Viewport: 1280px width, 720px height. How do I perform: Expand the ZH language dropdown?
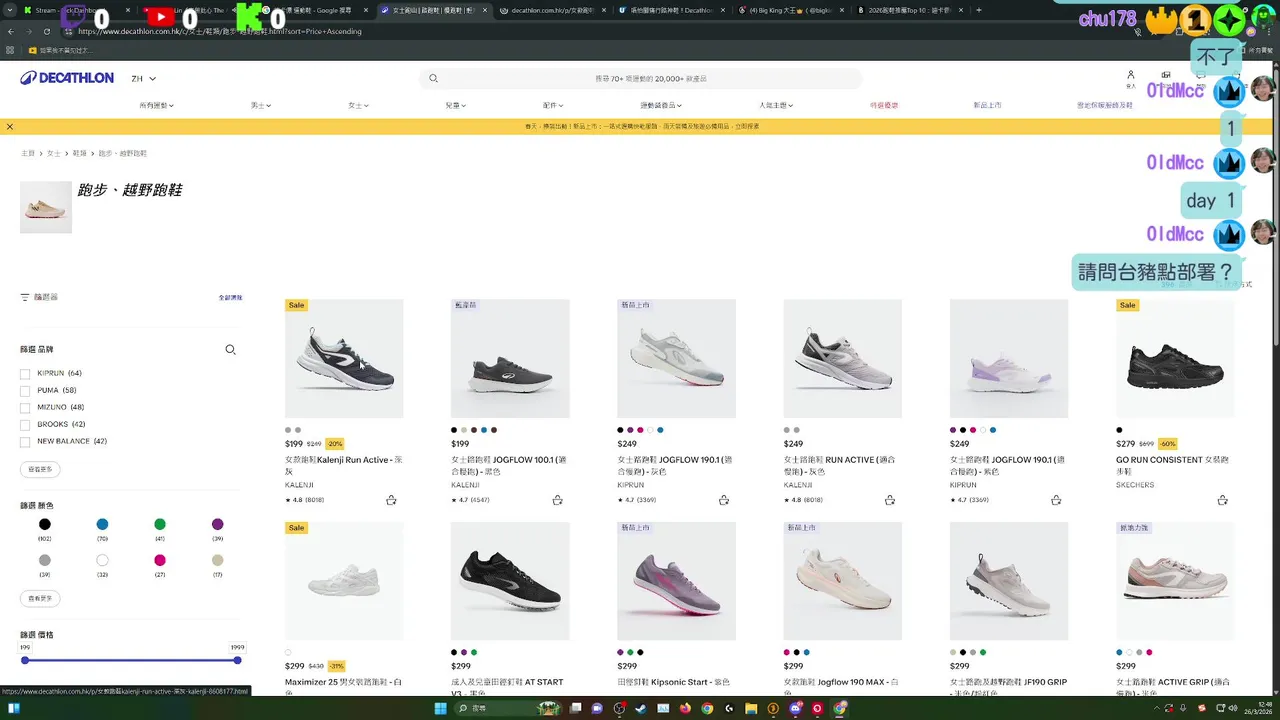click(144, 78)
